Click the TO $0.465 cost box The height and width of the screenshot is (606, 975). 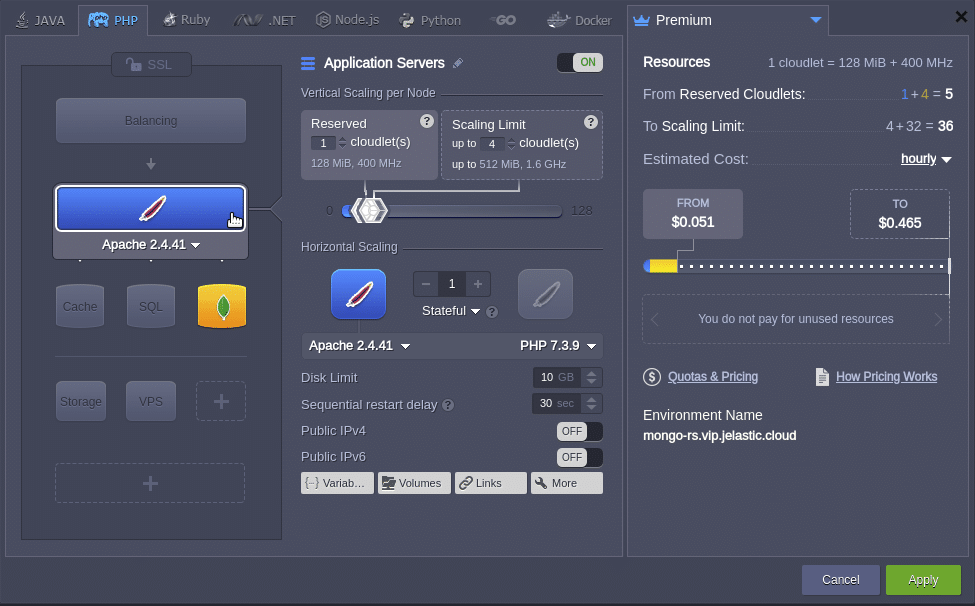(x=900, y=214)
